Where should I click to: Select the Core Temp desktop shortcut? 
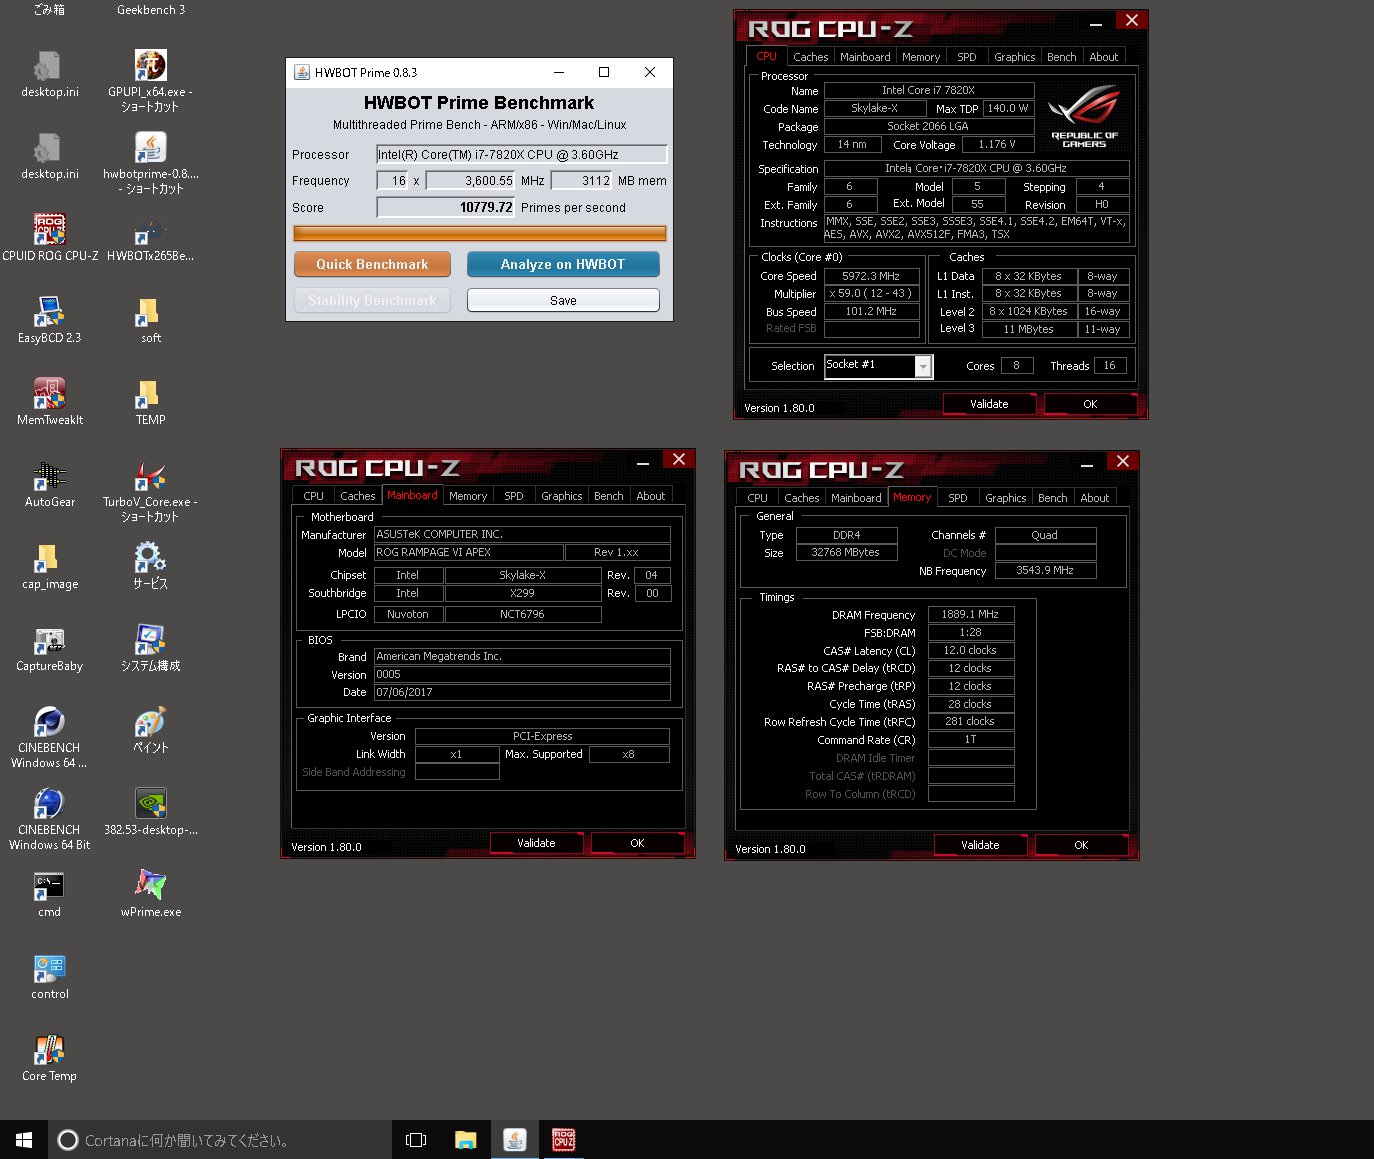click(x=49, y=1057)
